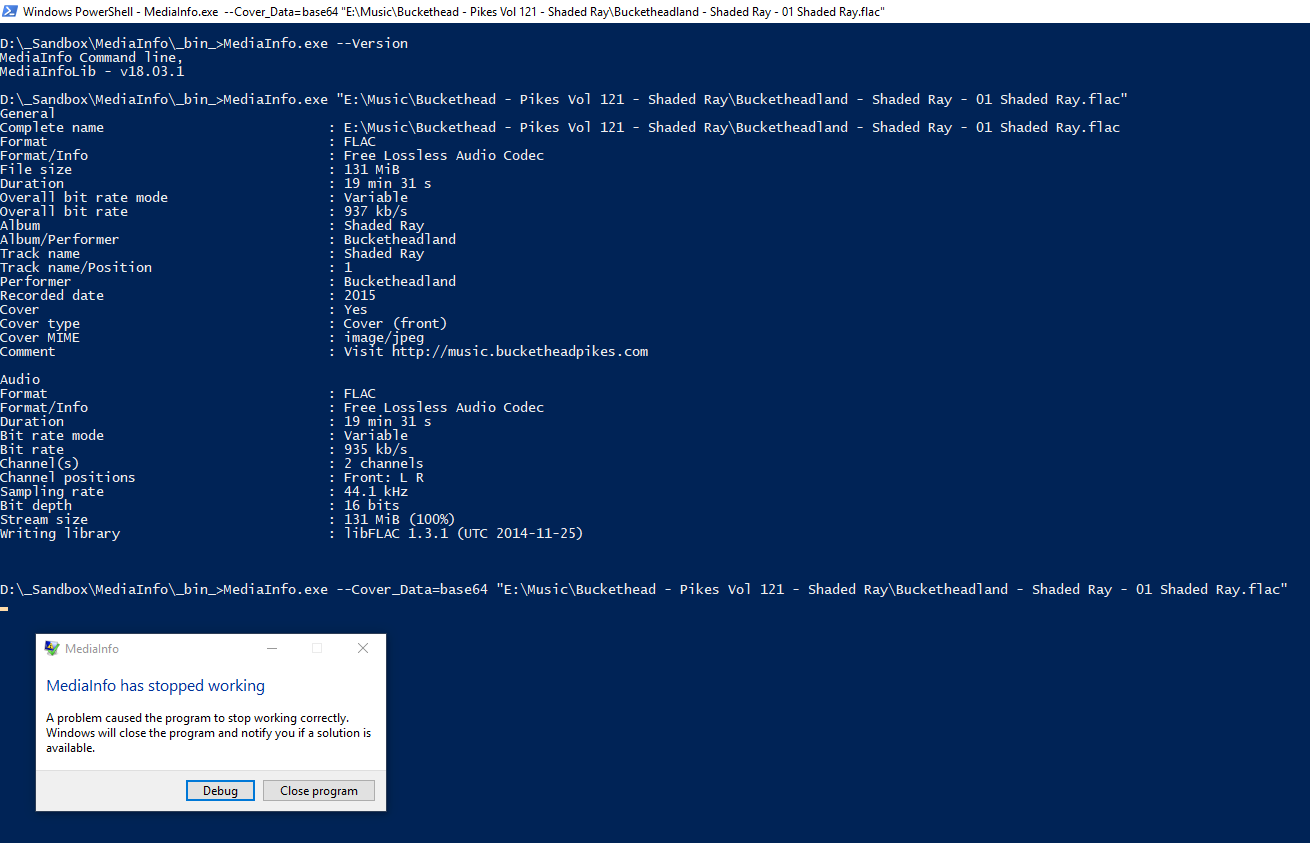Click the 'General' section header

click(28, 113)
